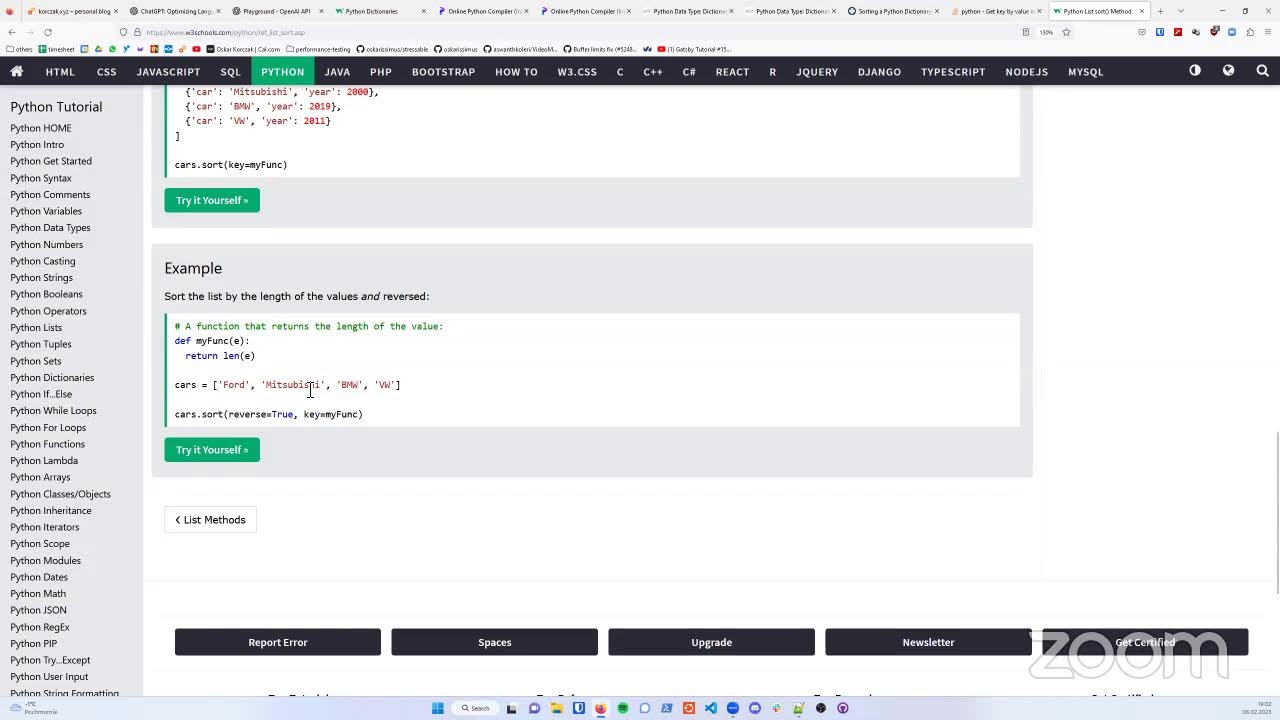1280x720 pixels.
Task: Open Python Dictionaries in the sidebar
Action: [x=52, y=378]
